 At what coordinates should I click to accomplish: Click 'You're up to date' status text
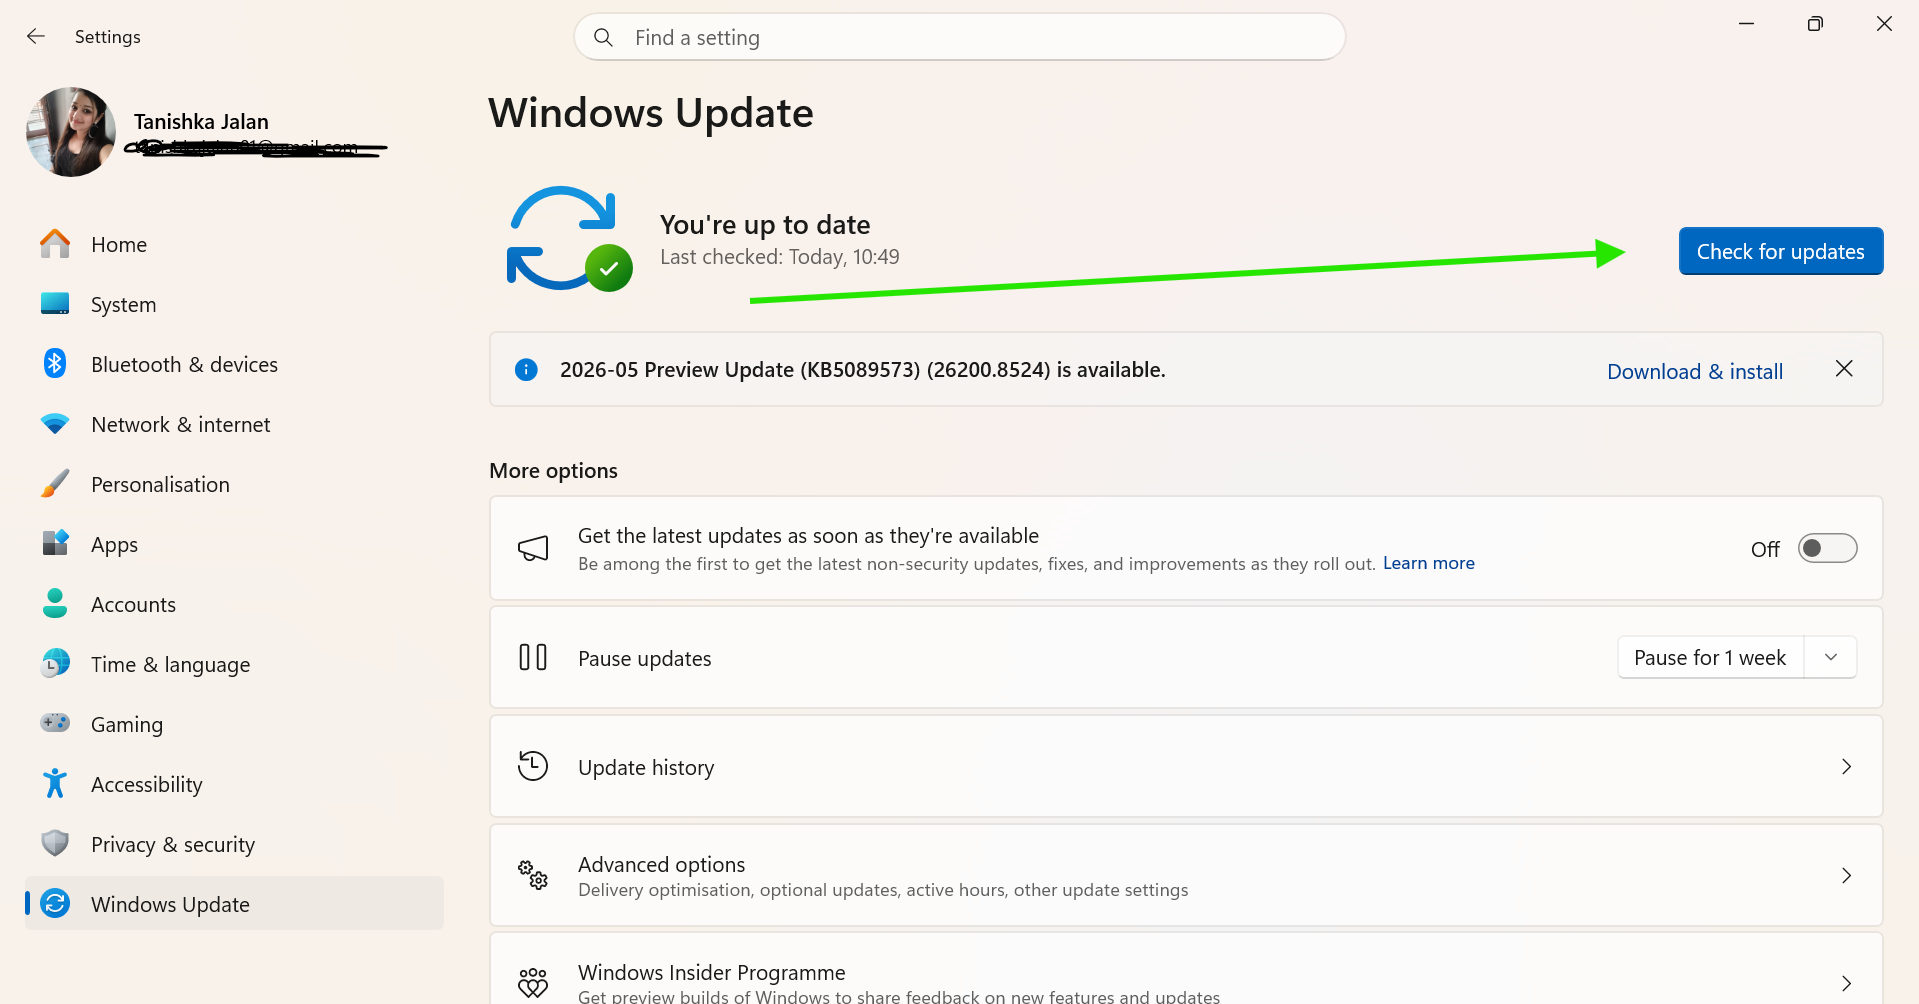(765, 225)
